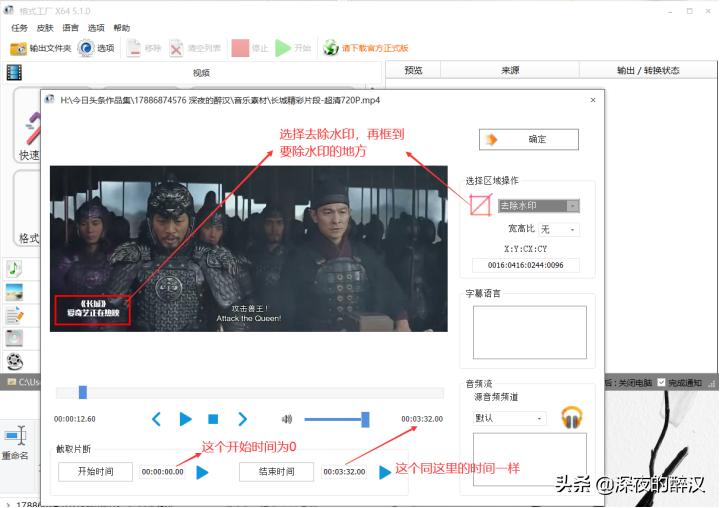Screen dimensions: 720x508
Task: Open the 去除水印 operation dropdown
Action: [x=539, y=206]
